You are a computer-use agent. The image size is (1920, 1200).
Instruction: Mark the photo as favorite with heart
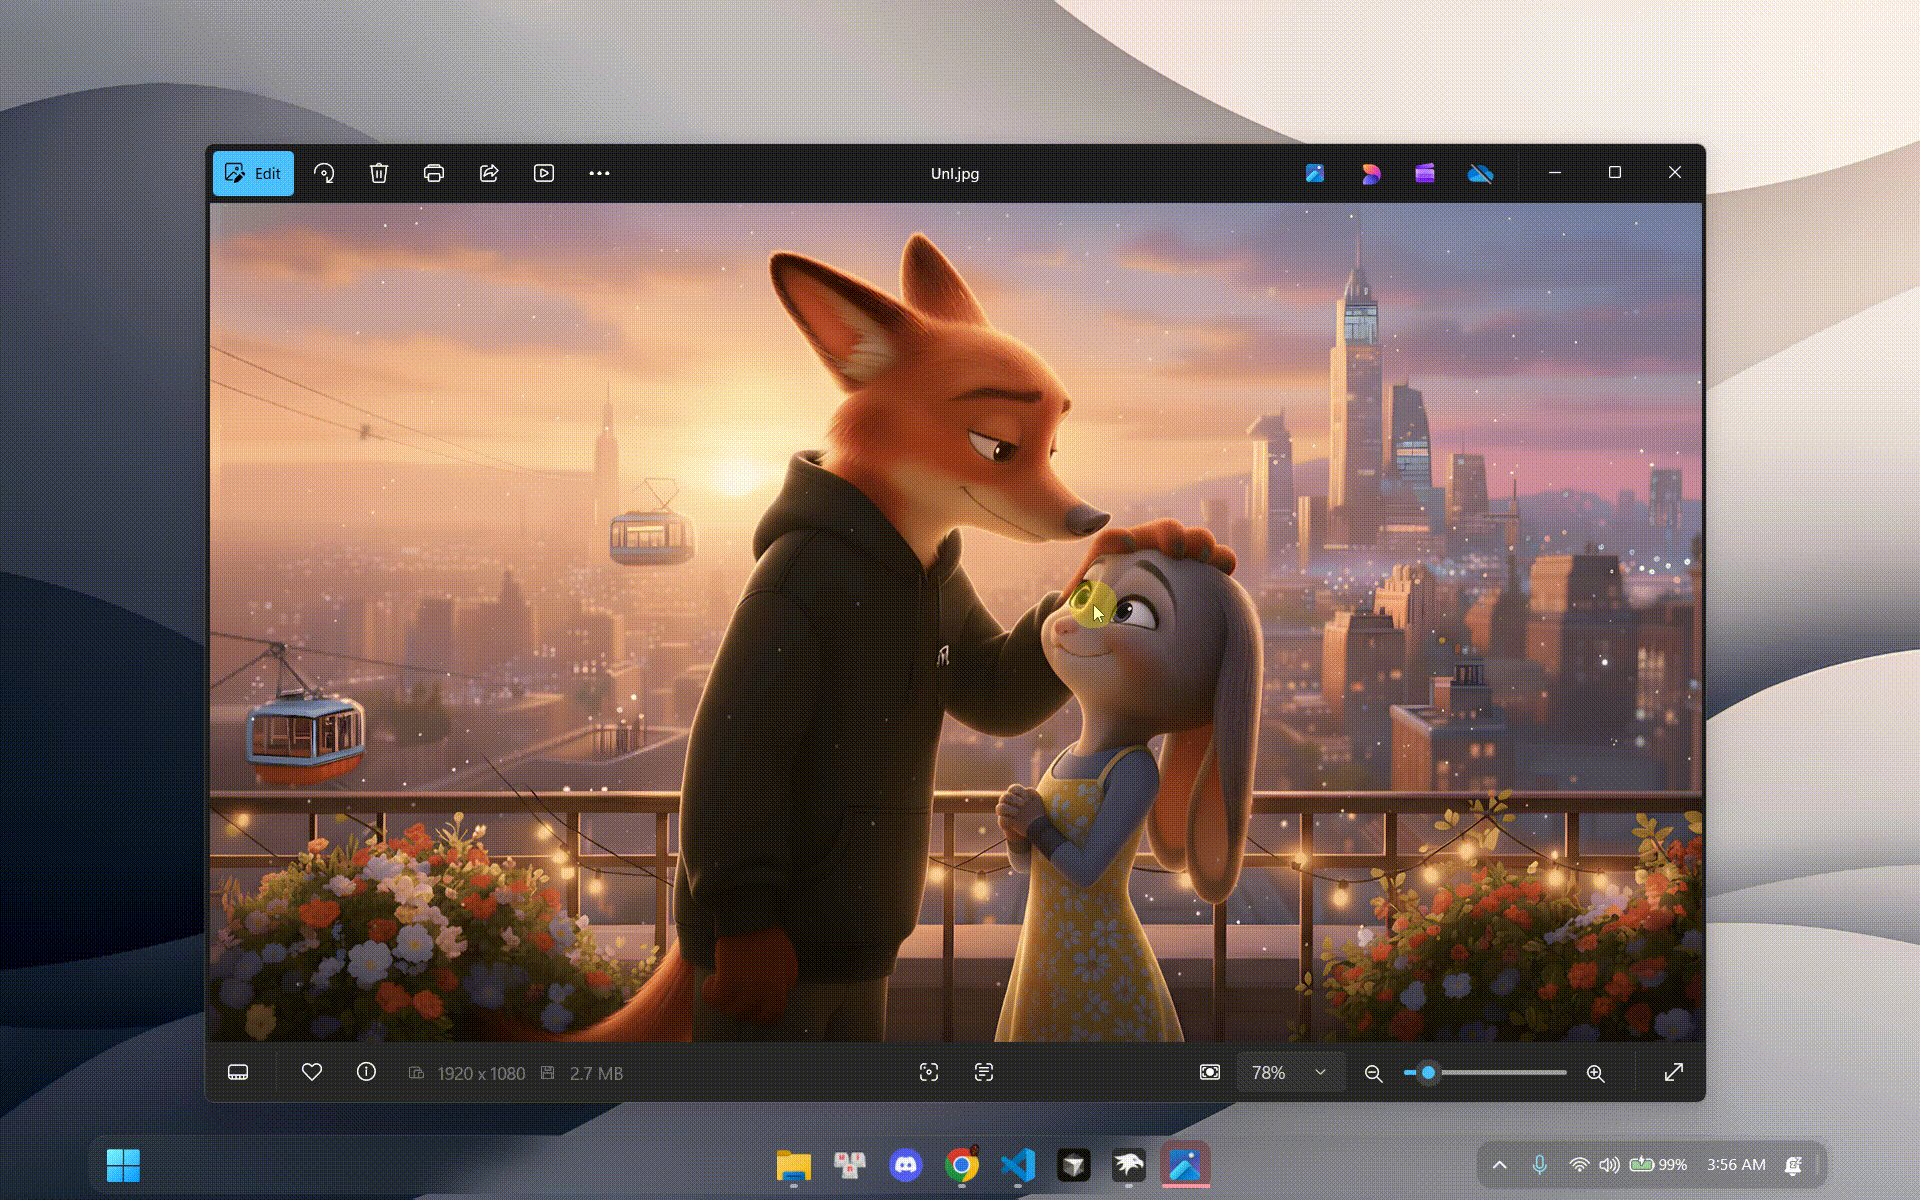(312, 1072)
